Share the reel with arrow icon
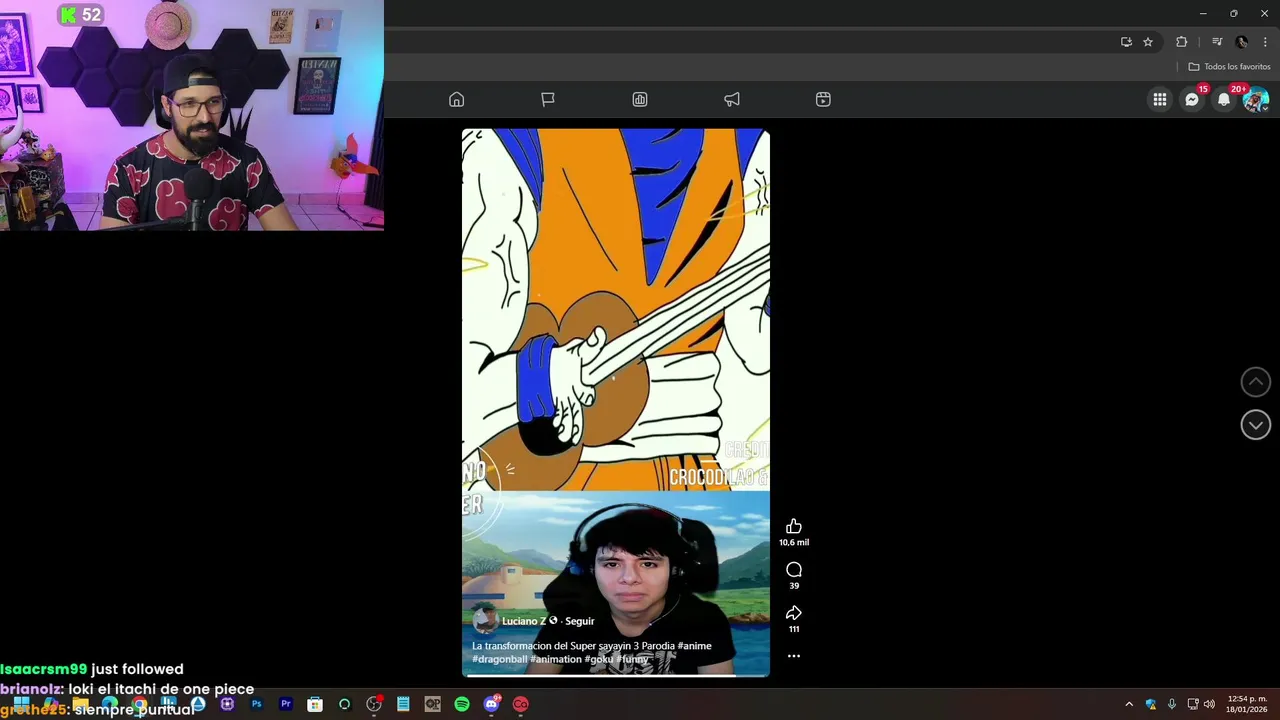Image resolution: width=1280 pixels, height=720 pixels. [x=794, y=613]
